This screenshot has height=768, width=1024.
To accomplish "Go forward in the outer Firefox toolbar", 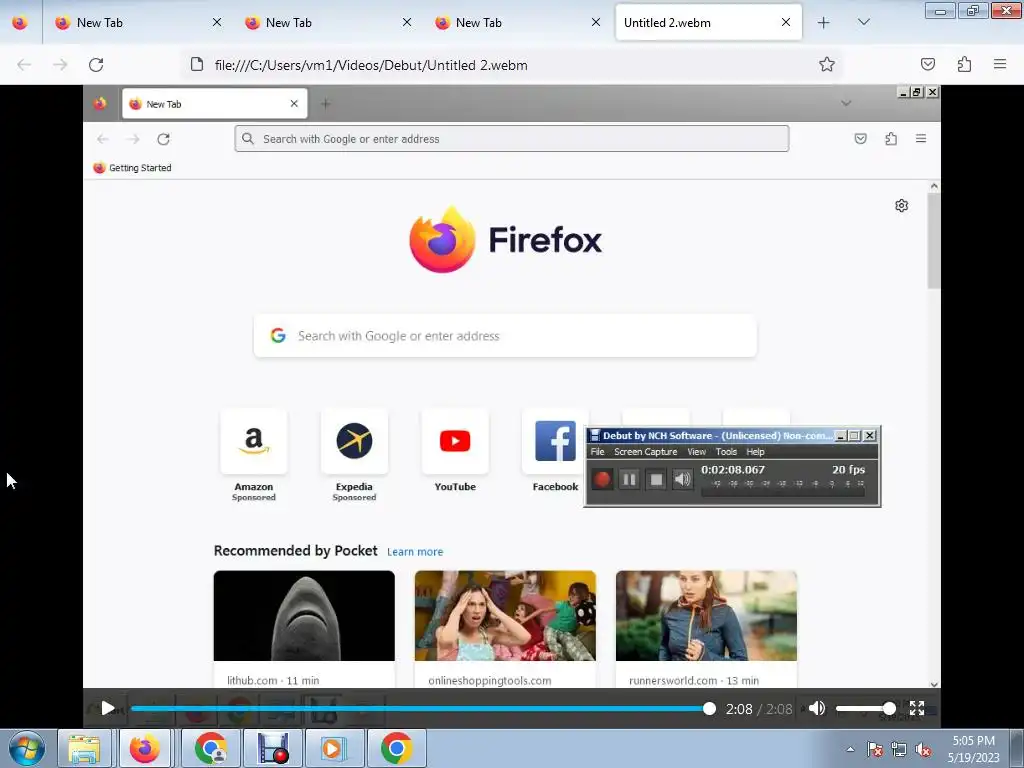I will click(x=60, y=65).
